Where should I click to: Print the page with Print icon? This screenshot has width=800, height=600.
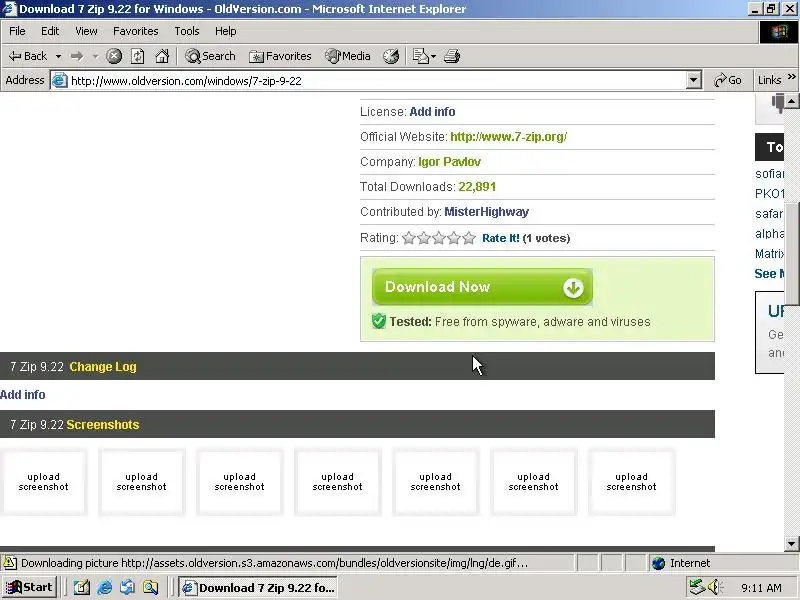pyautogui.click(x=452, y=56)
